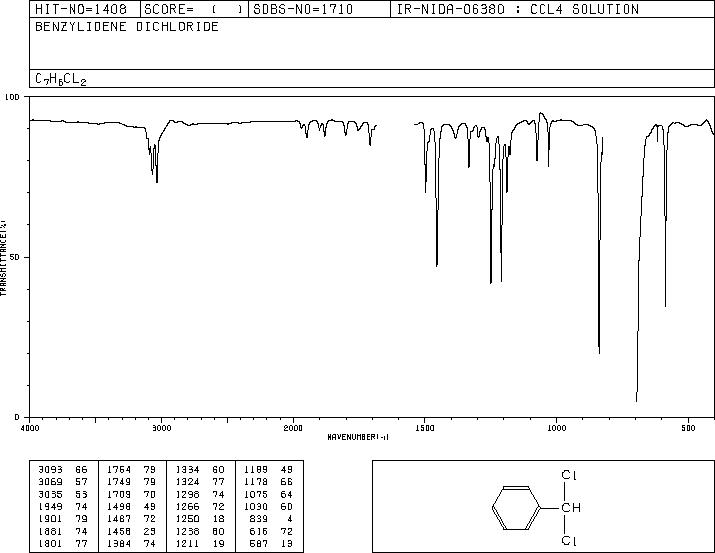This screenshot has width=715, height=553.
Task: Select peak table entry 3035
Action: [51, 494]
